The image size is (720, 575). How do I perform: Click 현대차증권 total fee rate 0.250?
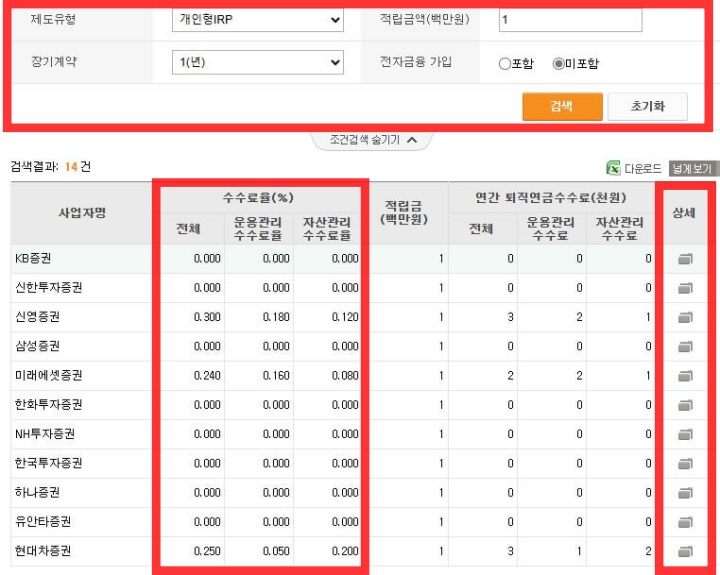point(207,552)
